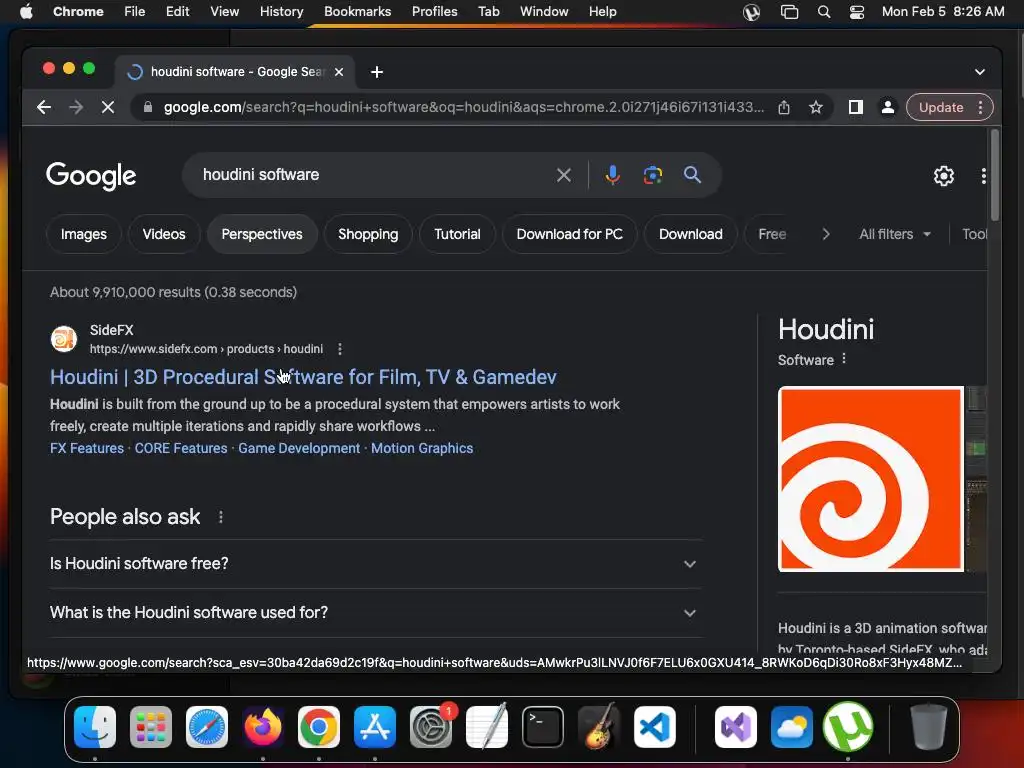Screen dimensions: 1024x768
Task: Open the Chrome side panel
Action: point(856,107)
